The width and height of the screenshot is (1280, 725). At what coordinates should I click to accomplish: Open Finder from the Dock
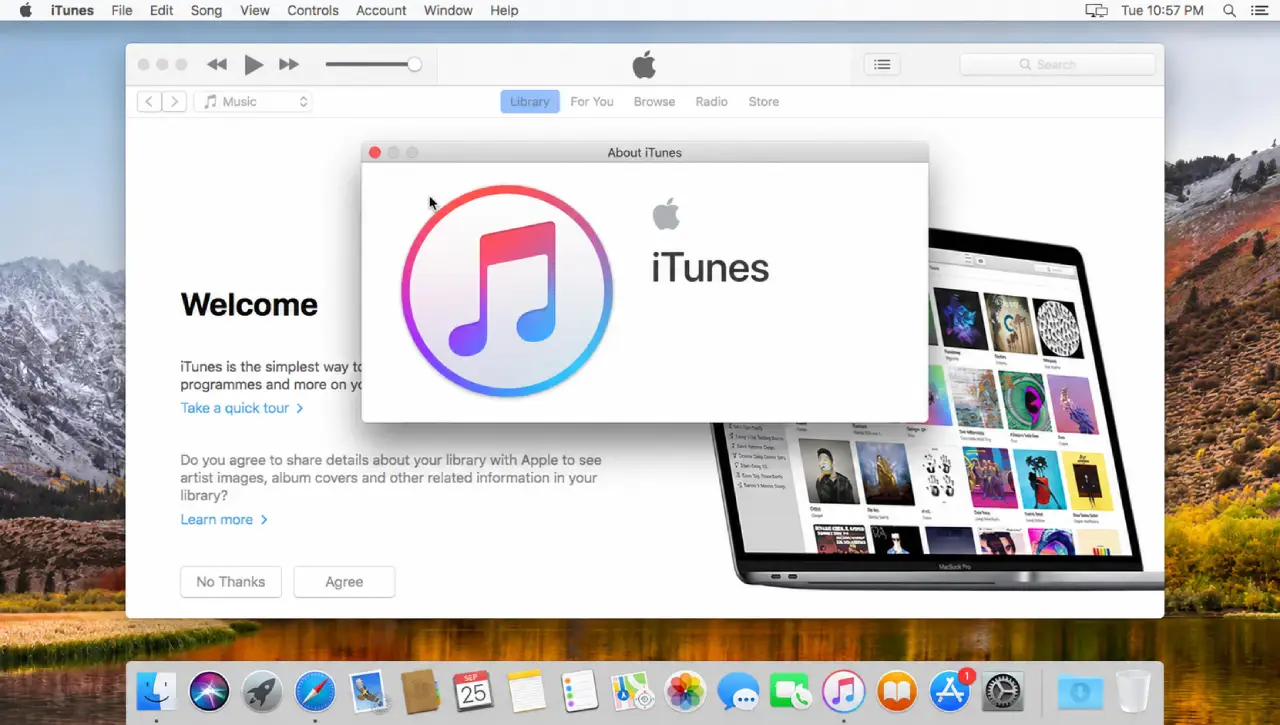pyautogui.click(x=156, y=690)
